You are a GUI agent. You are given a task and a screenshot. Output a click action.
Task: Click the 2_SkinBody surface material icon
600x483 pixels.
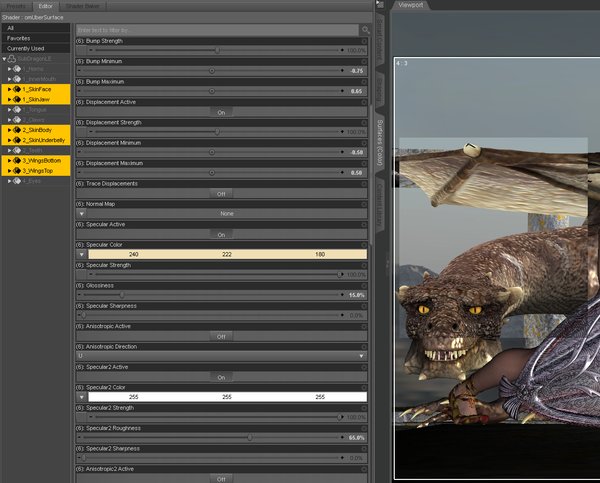point(17,130)
